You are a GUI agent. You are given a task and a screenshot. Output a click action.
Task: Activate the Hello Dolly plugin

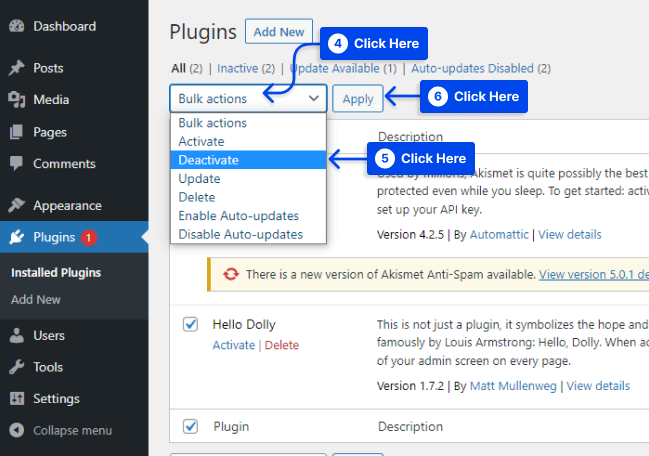click(234, 345)
